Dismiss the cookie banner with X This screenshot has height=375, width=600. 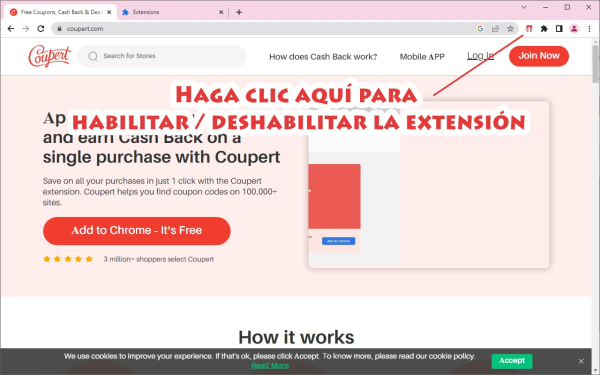coord(581,361)
